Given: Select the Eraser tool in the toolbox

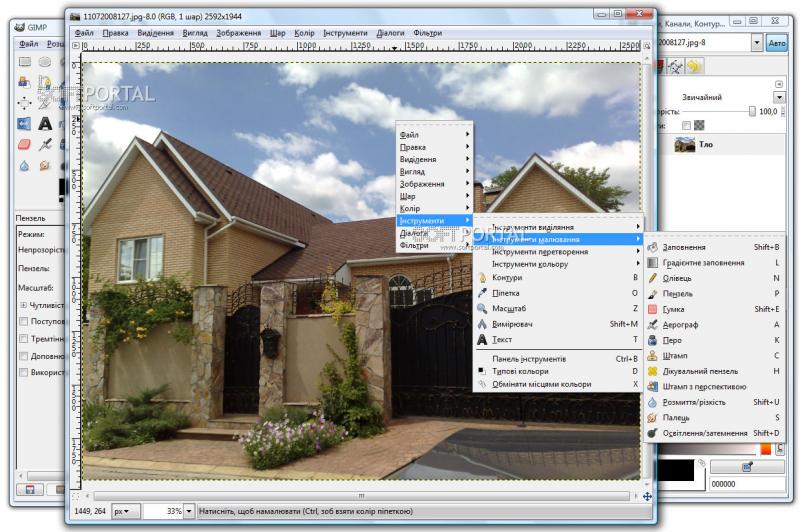Looking at the screenshot, I should point(24,144).
